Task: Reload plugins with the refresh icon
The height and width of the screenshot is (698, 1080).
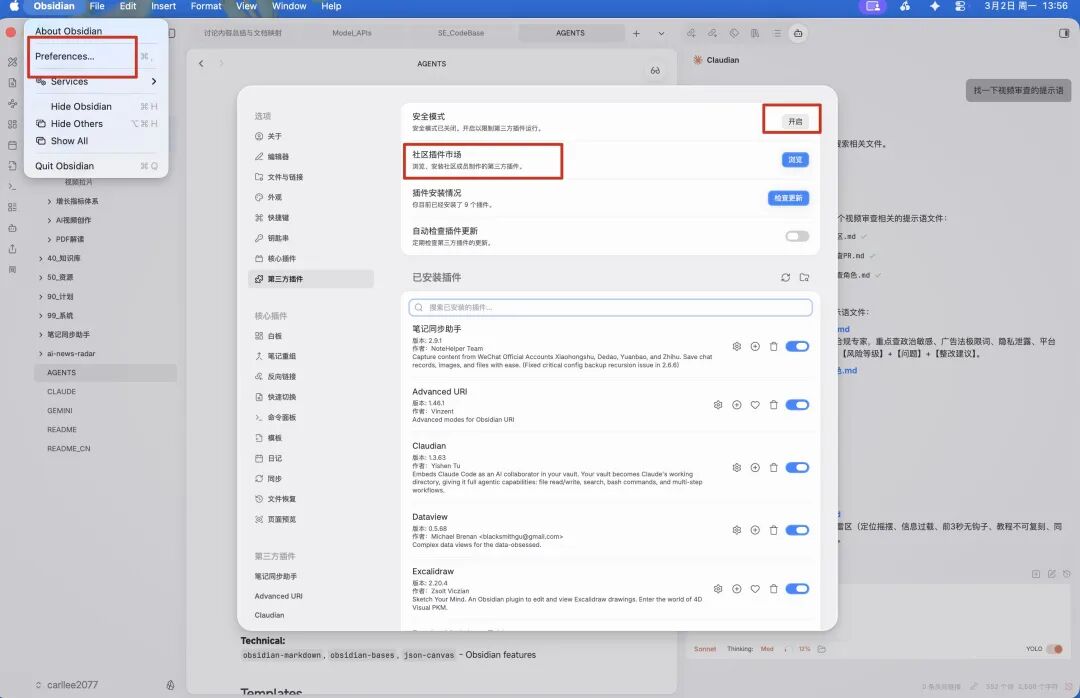Action: (x=786, y=277)
